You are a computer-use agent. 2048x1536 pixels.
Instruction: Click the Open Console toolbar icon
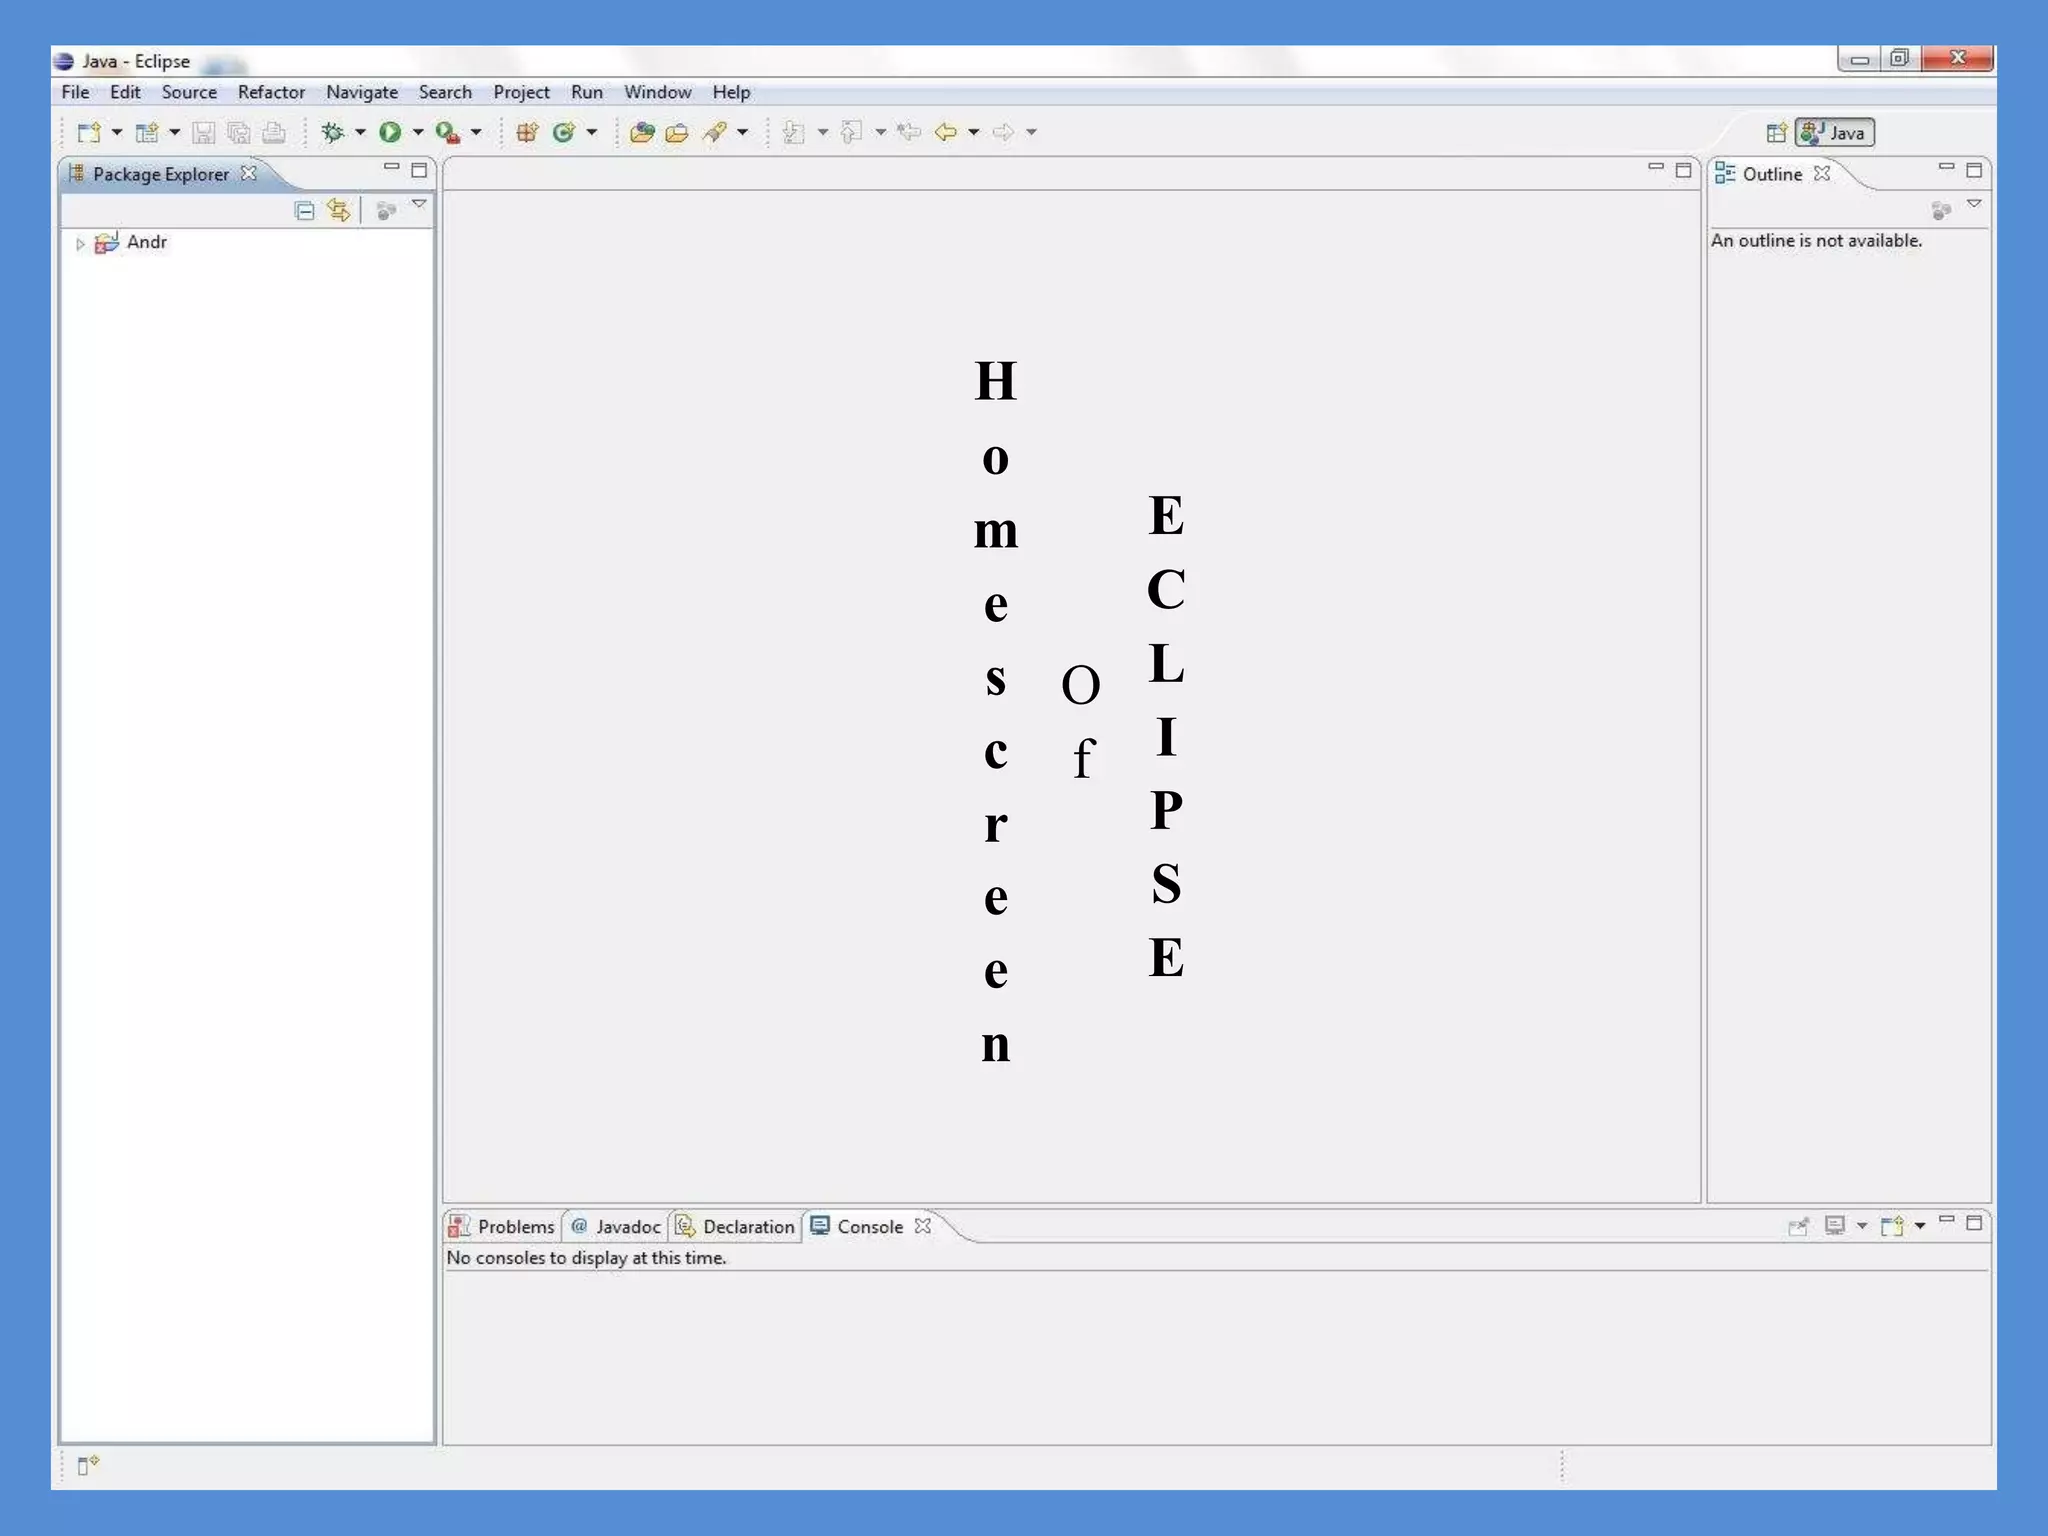[1892, 1226]
